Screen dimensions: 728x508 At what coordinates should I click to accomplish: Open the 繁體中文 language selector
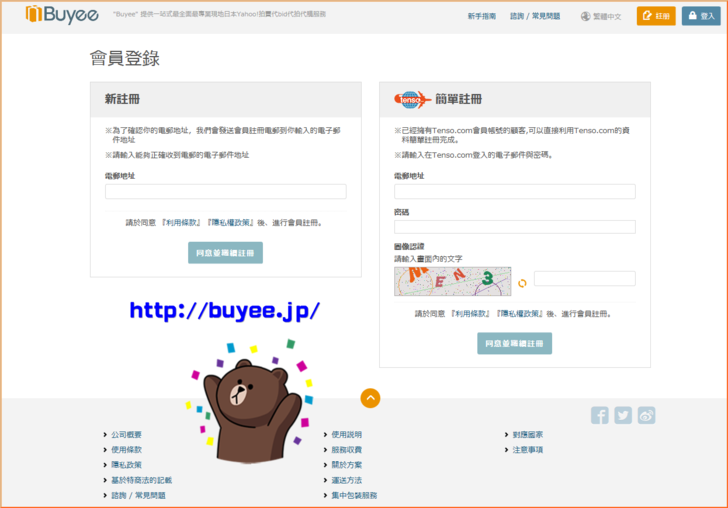pyautogui.click(x=607, y=16)
